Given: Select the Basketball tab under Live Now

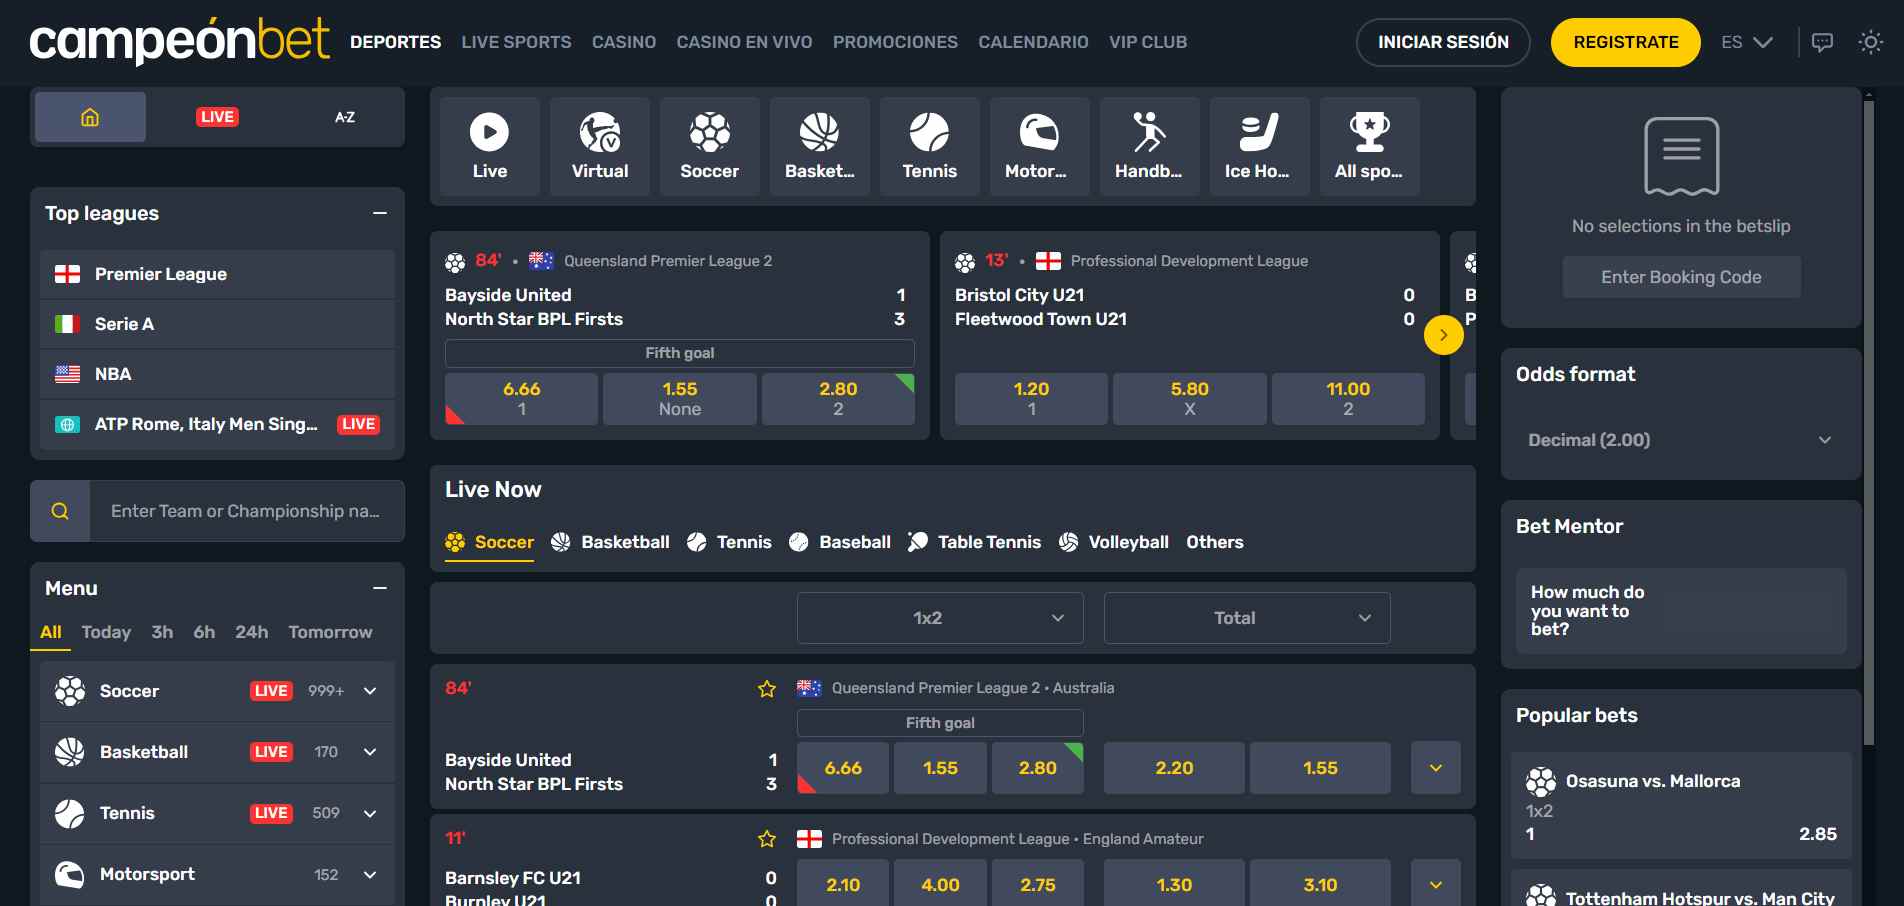Looking at the screenshot, I should (610, 542).
